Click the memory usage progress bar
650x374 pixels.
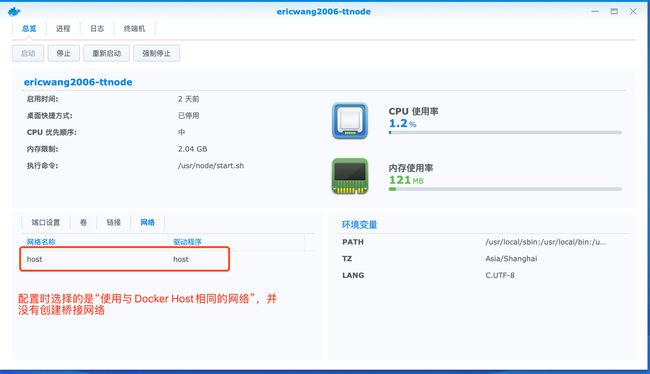[x=505, y=189]
